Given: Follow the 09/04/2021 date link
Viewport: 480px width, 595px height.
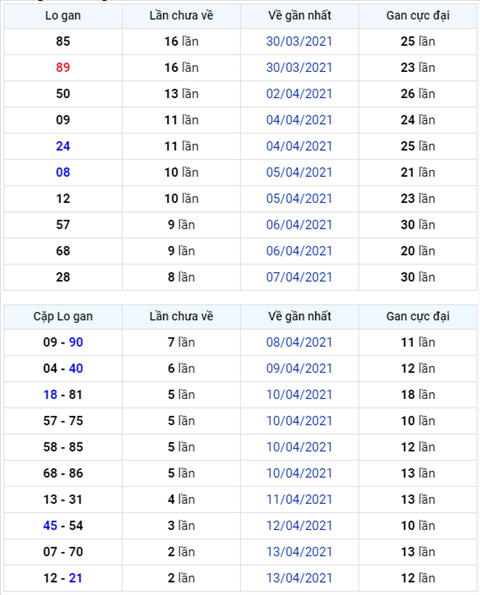Looking at the screenshot, I should point(299,368).
